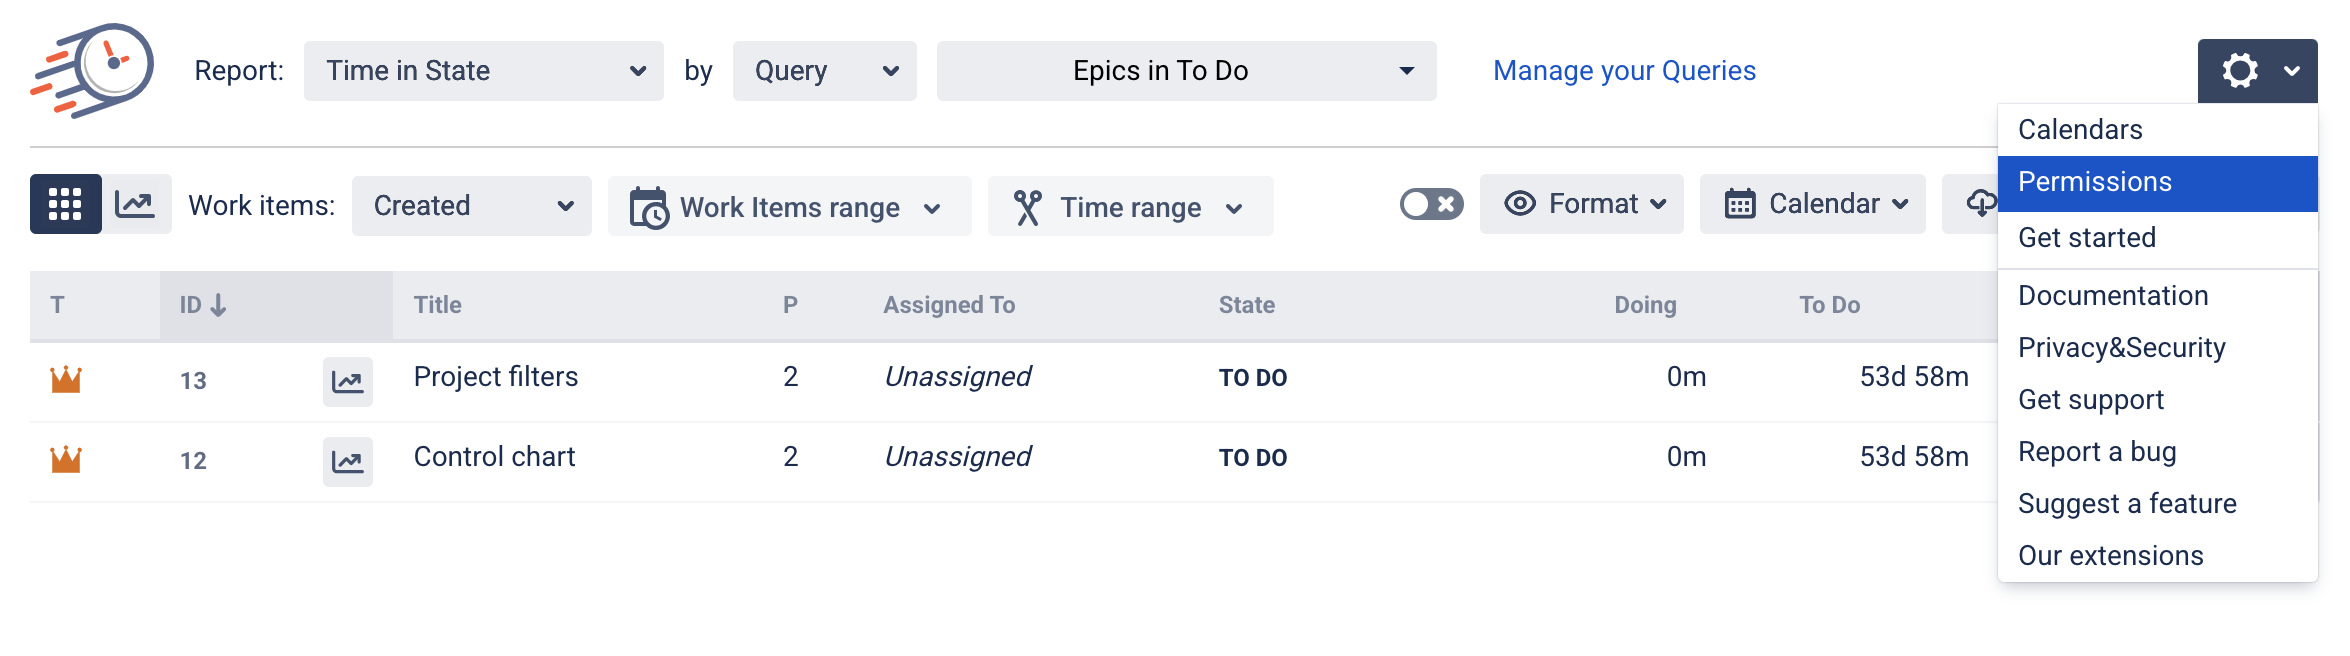Viewport: 2350px width, 656px height.
Task: Open the Calendar dropdown
Action: (1812, 204)
